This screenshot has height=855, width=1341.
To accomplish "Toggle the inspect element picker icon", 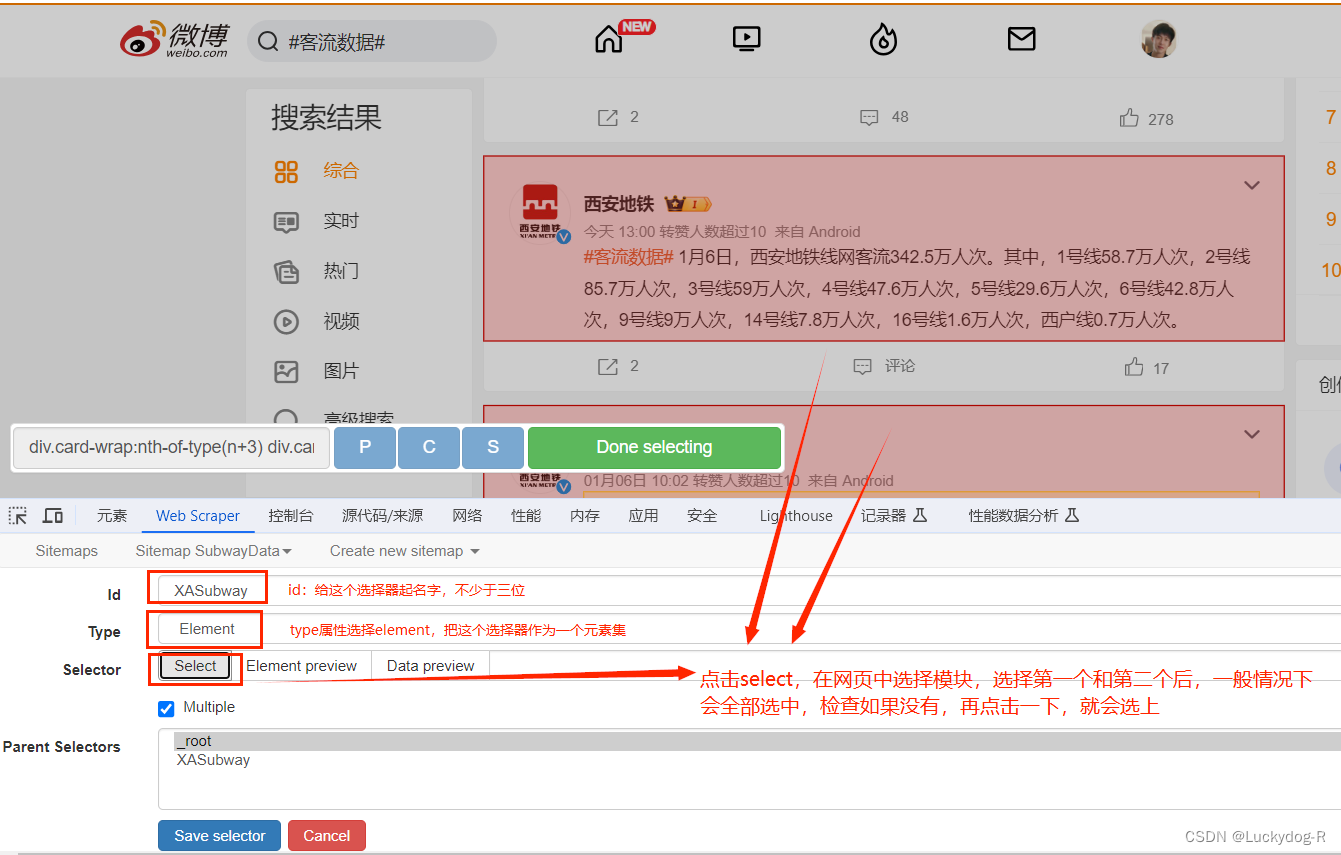I will pyautogui.click(x=18, y=516).
